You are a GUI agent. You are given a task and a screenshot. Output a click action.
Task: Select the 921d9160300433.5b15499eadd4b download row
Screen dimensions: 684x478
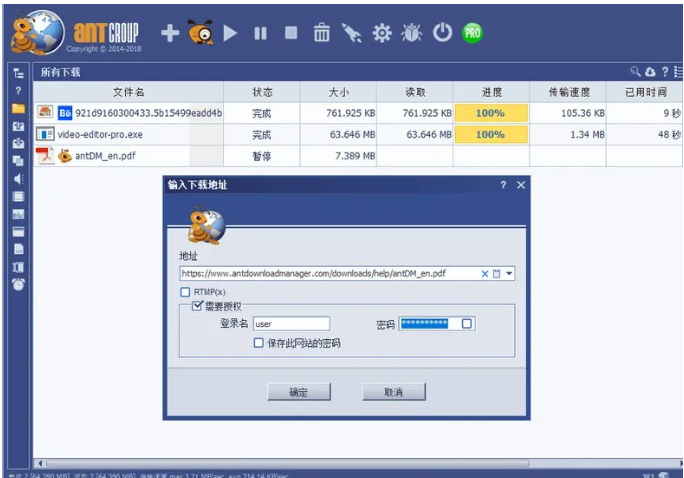coord(358,113)
